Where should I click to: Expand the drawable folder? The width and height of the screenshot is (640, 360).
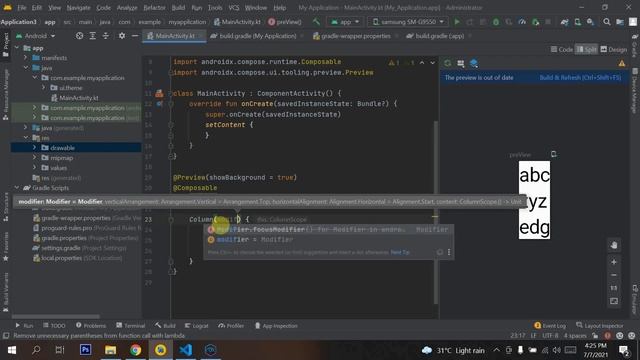[35, 147]
